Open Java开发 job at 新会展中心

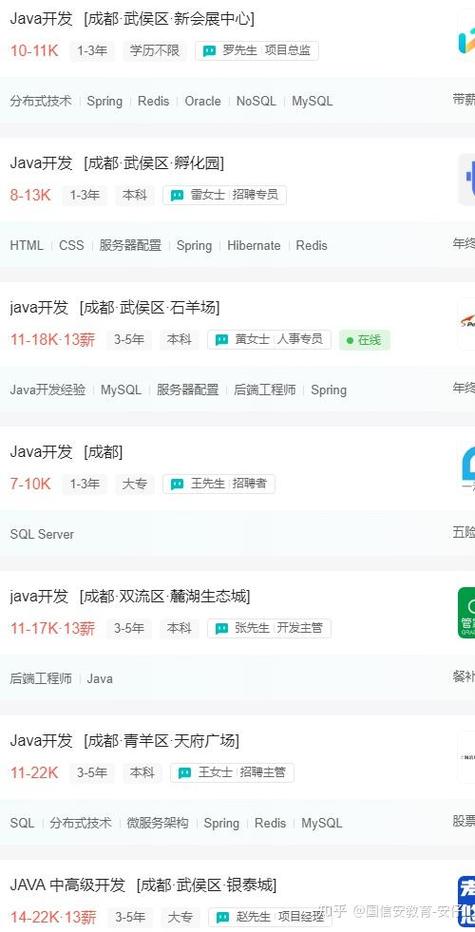[x=132, y=18]
